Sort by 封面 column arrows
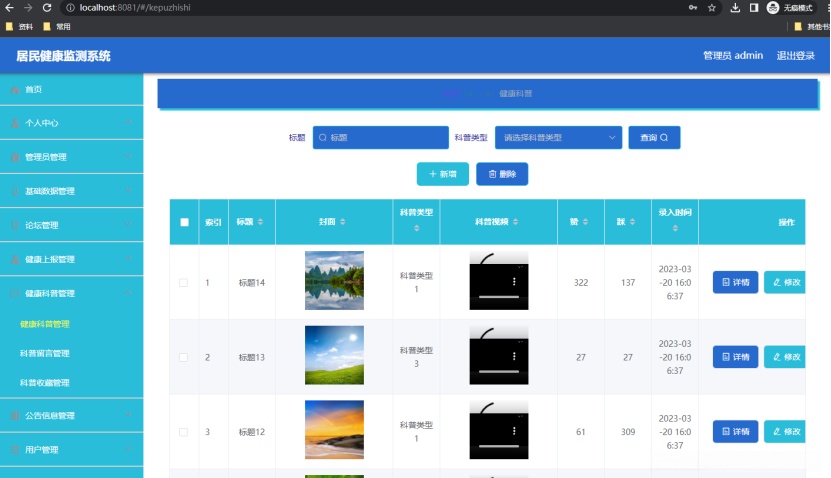Viewport: 831px width, 478px height. (x=343, y=222)
